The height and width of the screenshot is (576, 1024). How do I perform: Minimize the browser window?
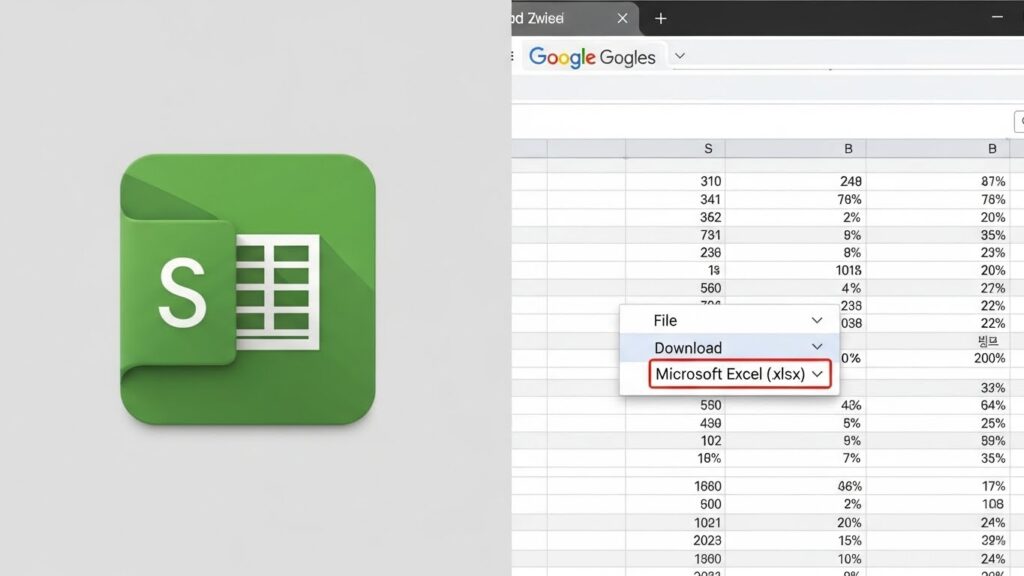(x=997, y=17)
